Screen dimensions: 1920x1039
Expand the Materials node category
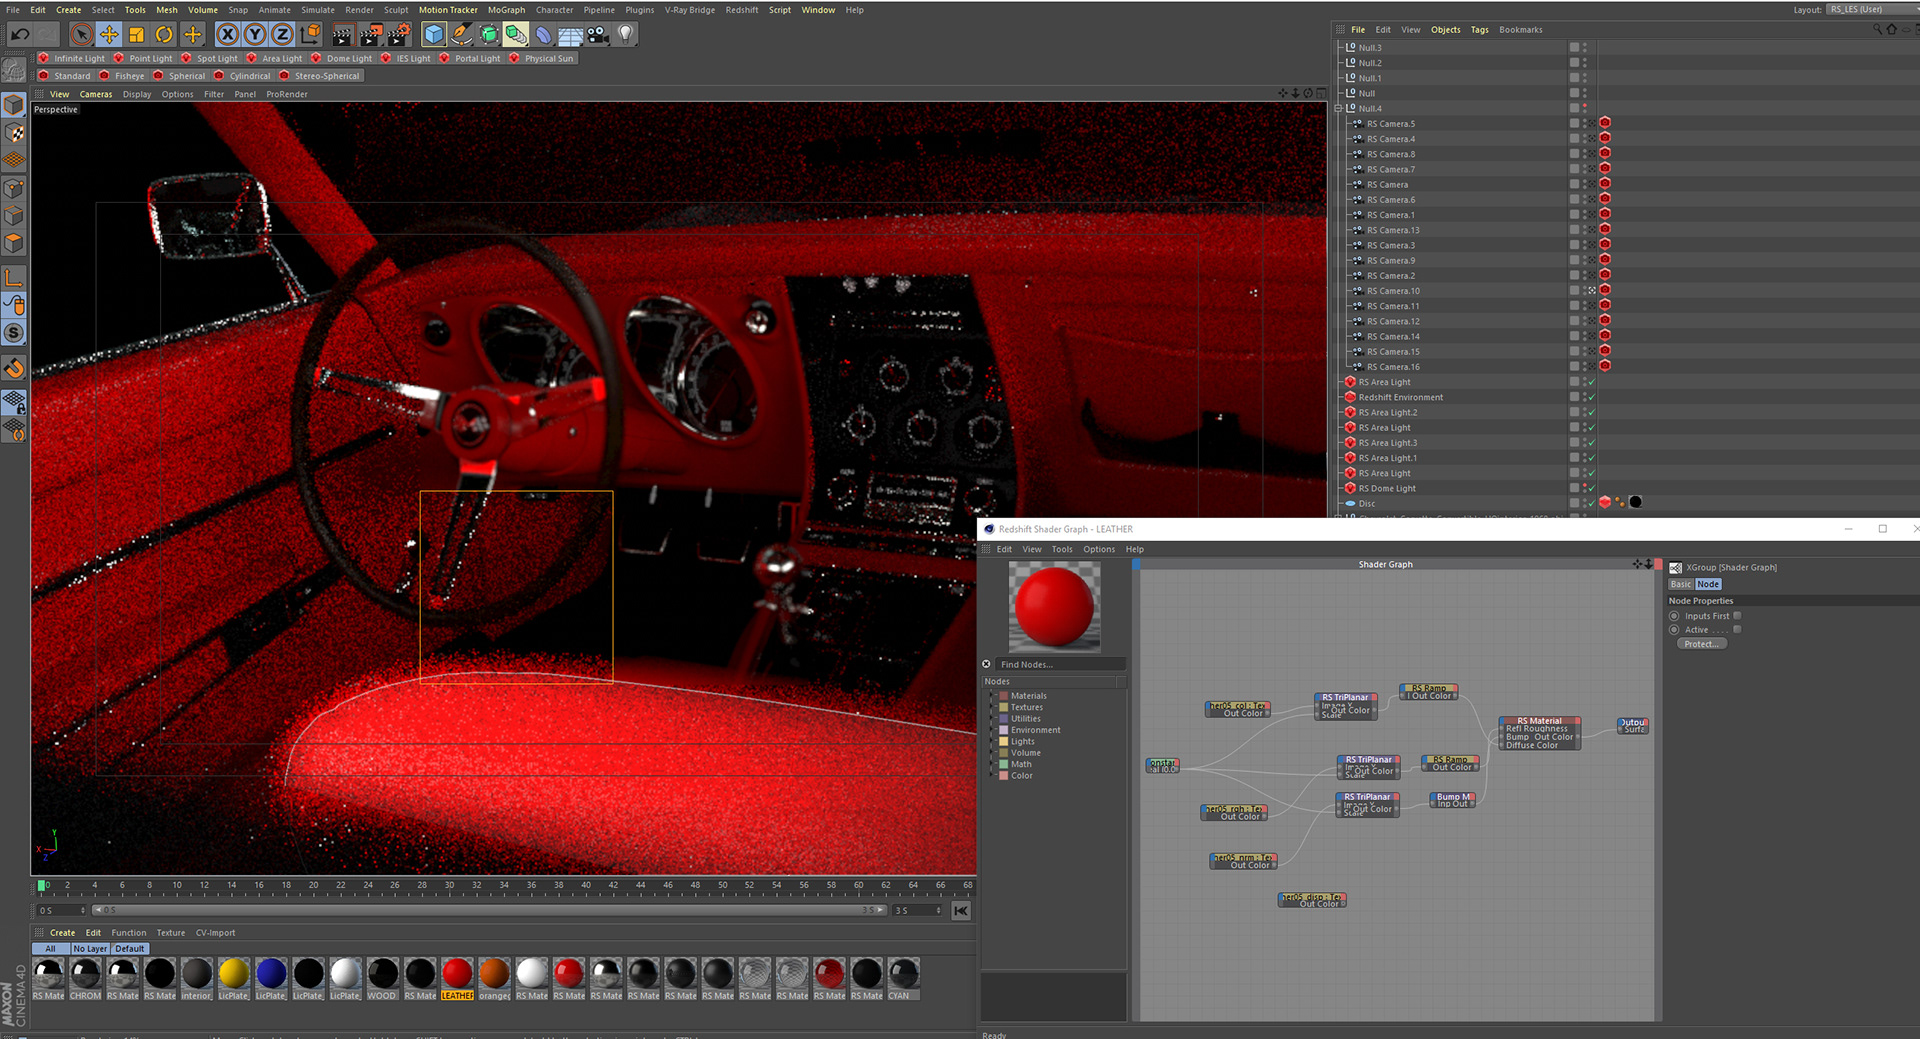point(992,696)
